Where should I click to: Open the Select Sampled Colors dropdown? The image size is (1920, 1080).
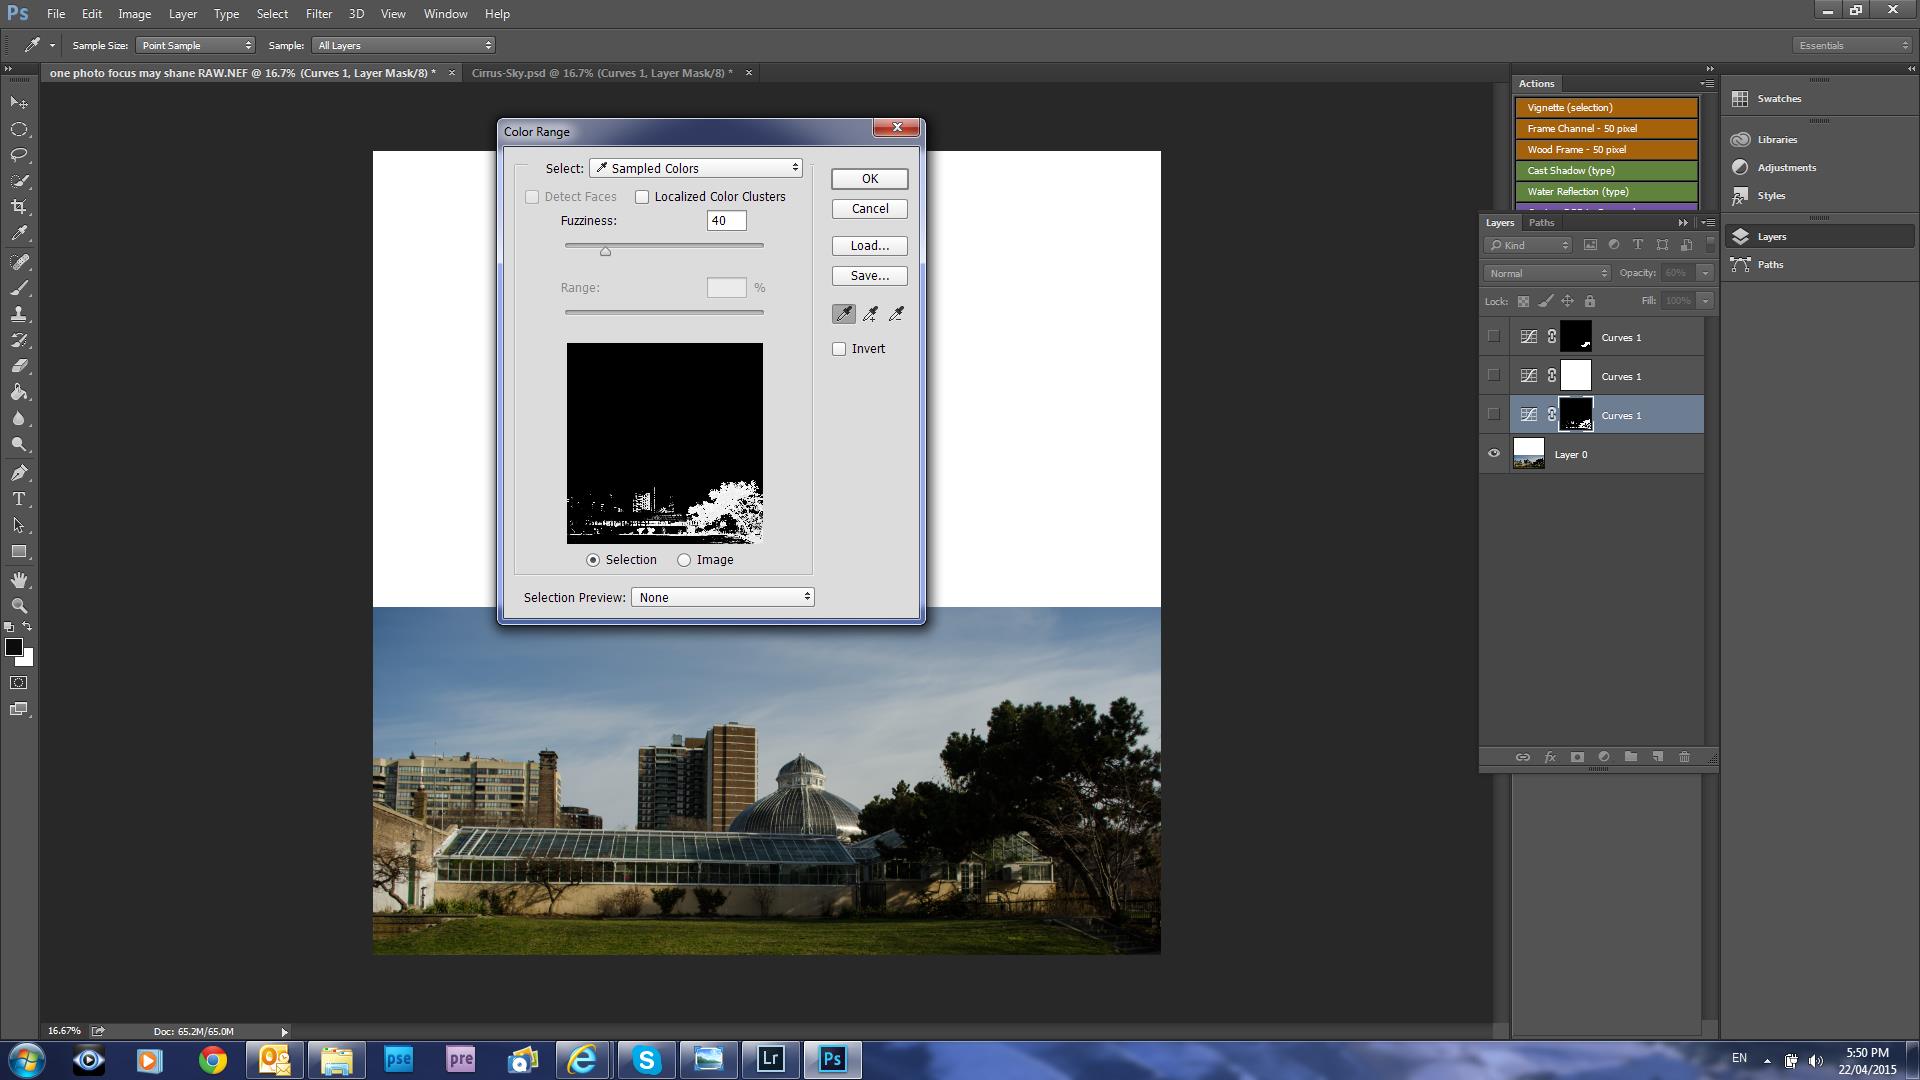pos(696,168)
